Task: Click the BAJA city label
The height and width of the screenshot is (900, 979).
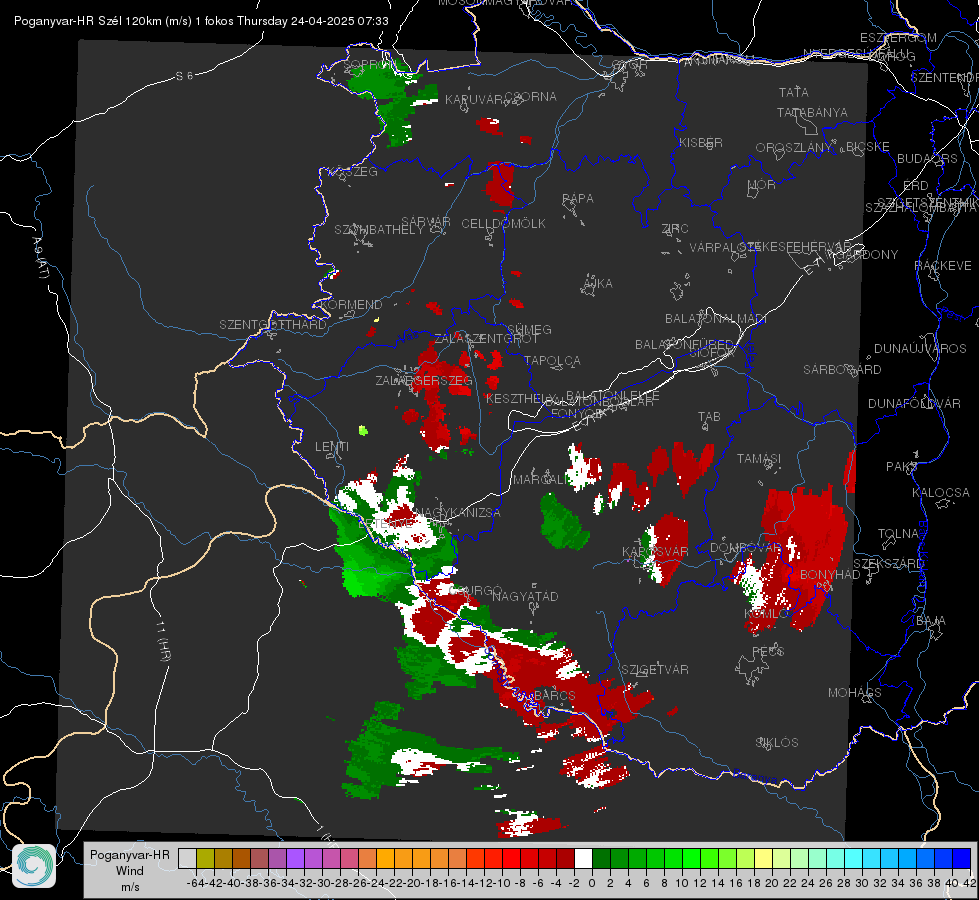Action: (931, 621)
